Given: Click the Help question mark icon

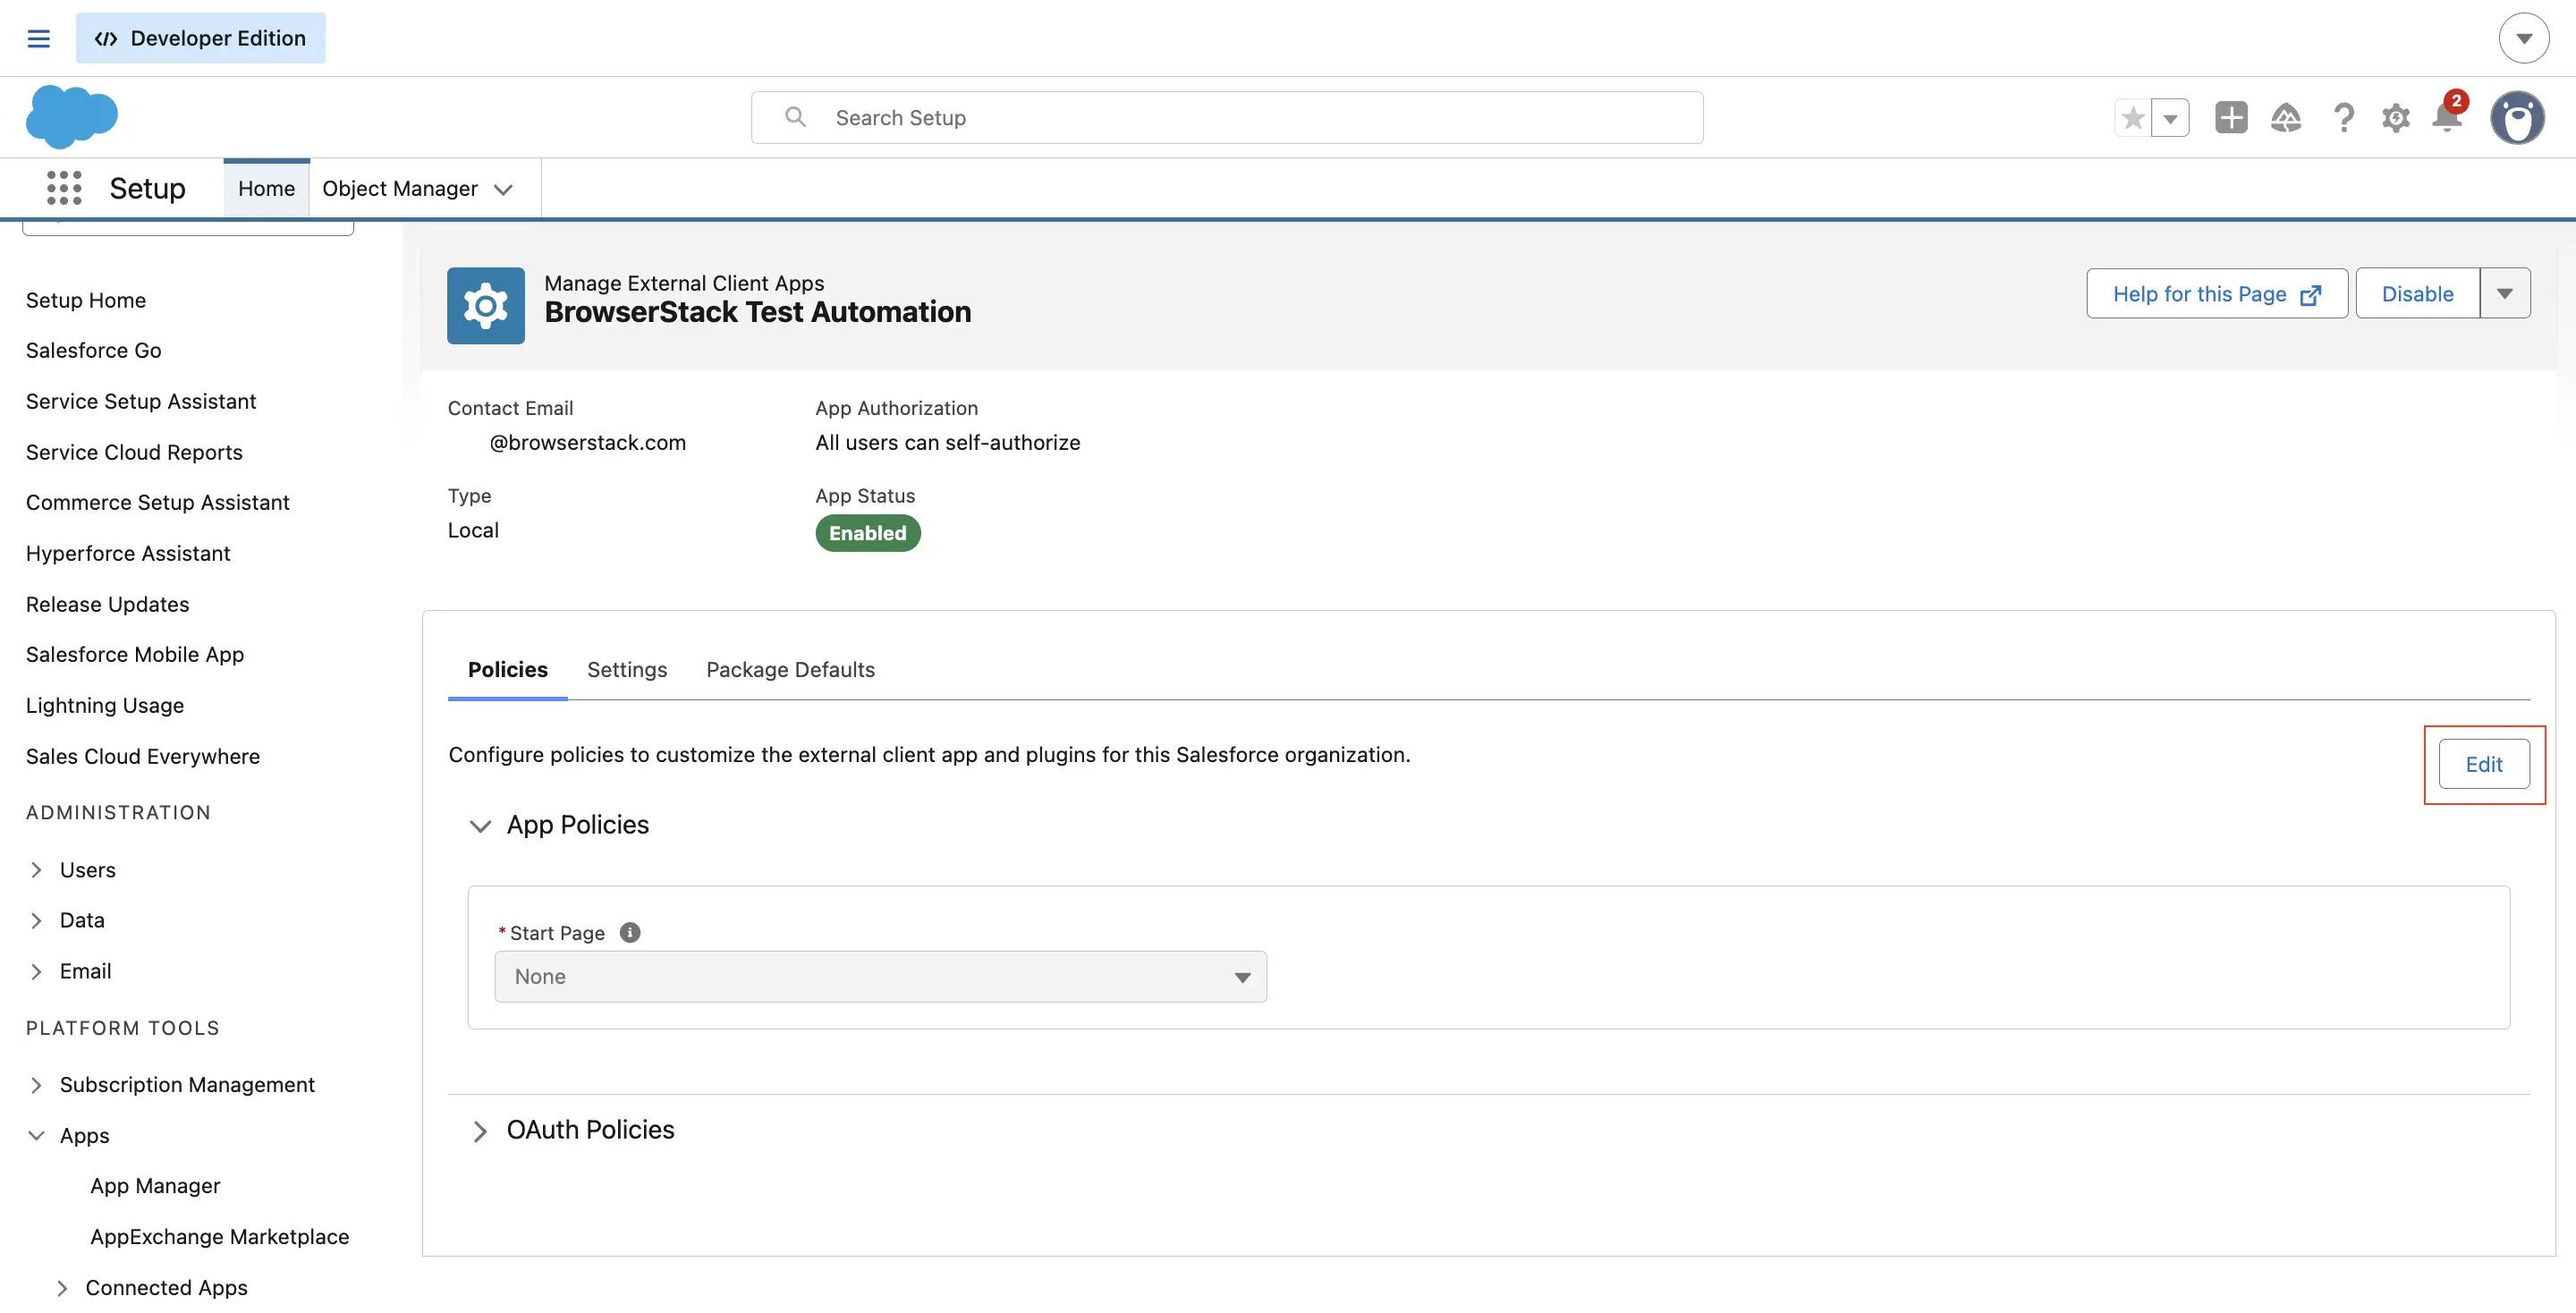Looking at the screenshot, I should click(2343, 117).
